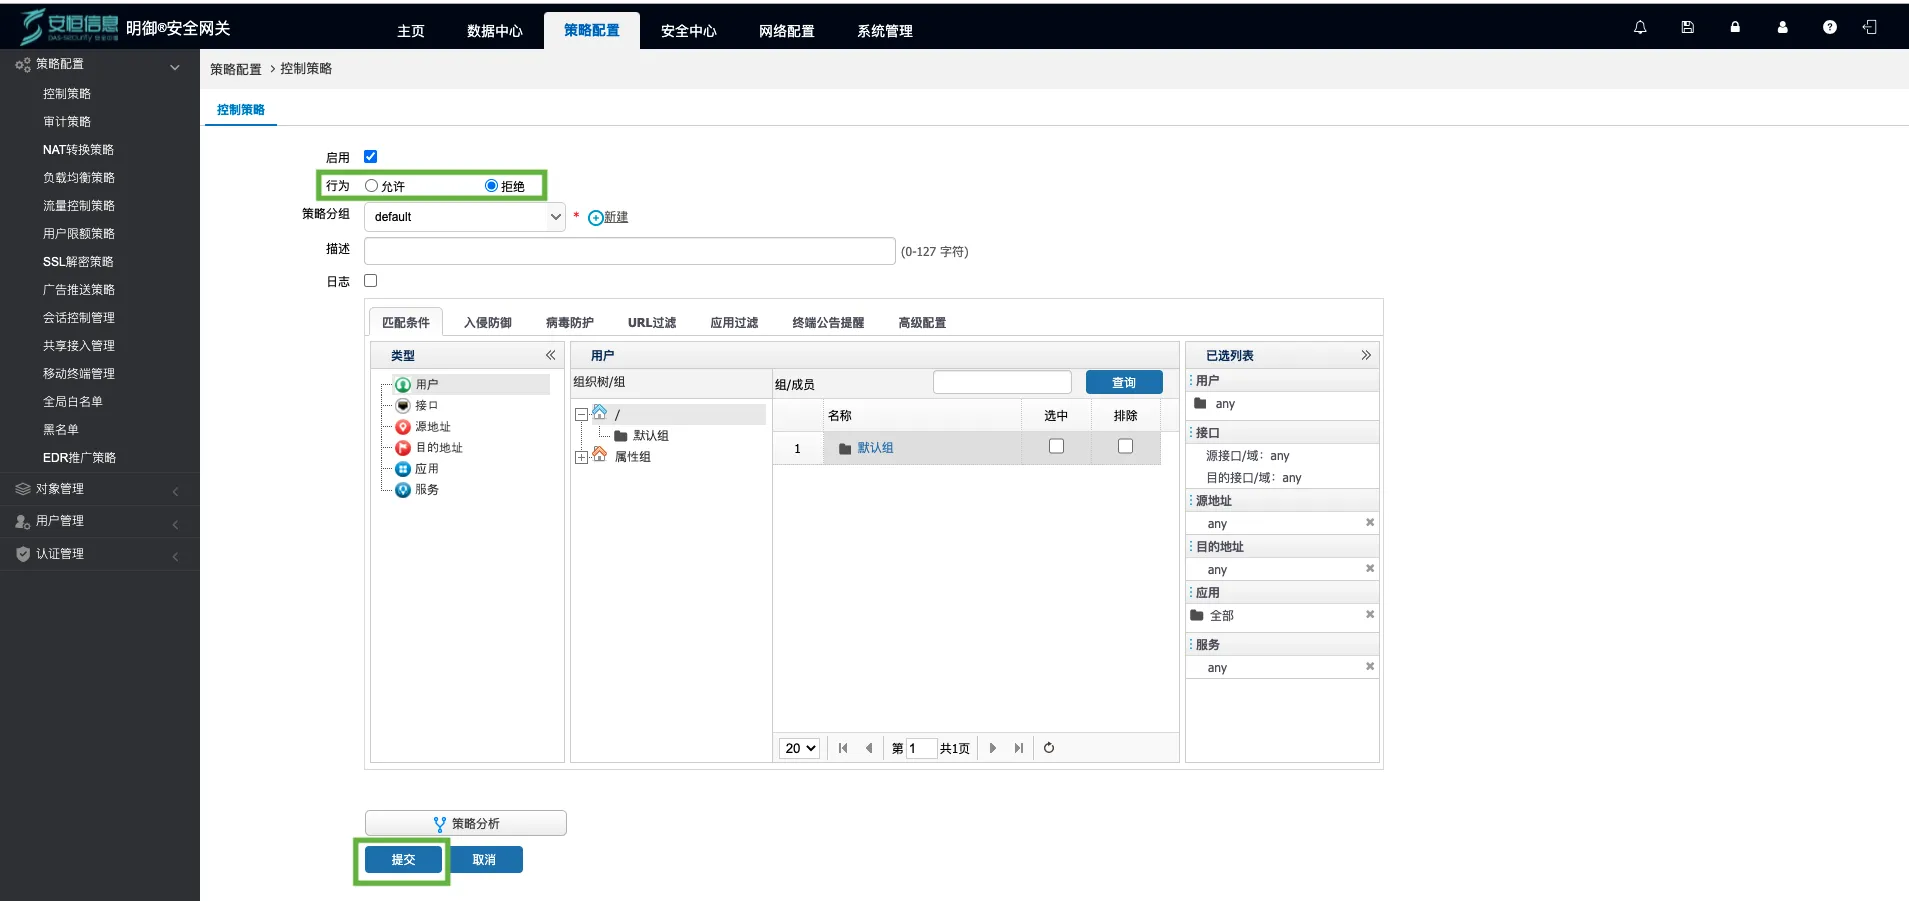Click the 提交 submit button

(x=403, y=860)
